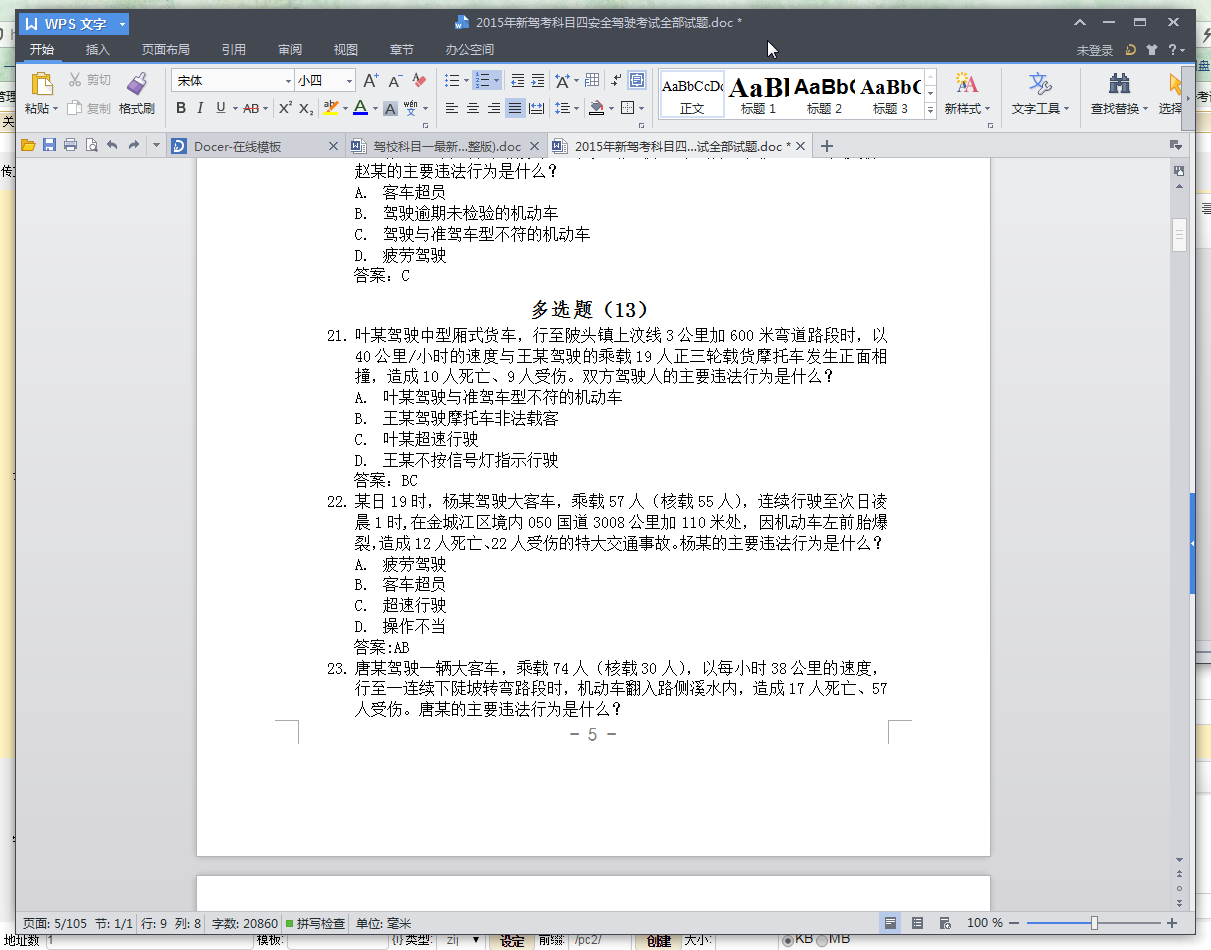Apply the 标题 2 heading style

coord(824,95)
